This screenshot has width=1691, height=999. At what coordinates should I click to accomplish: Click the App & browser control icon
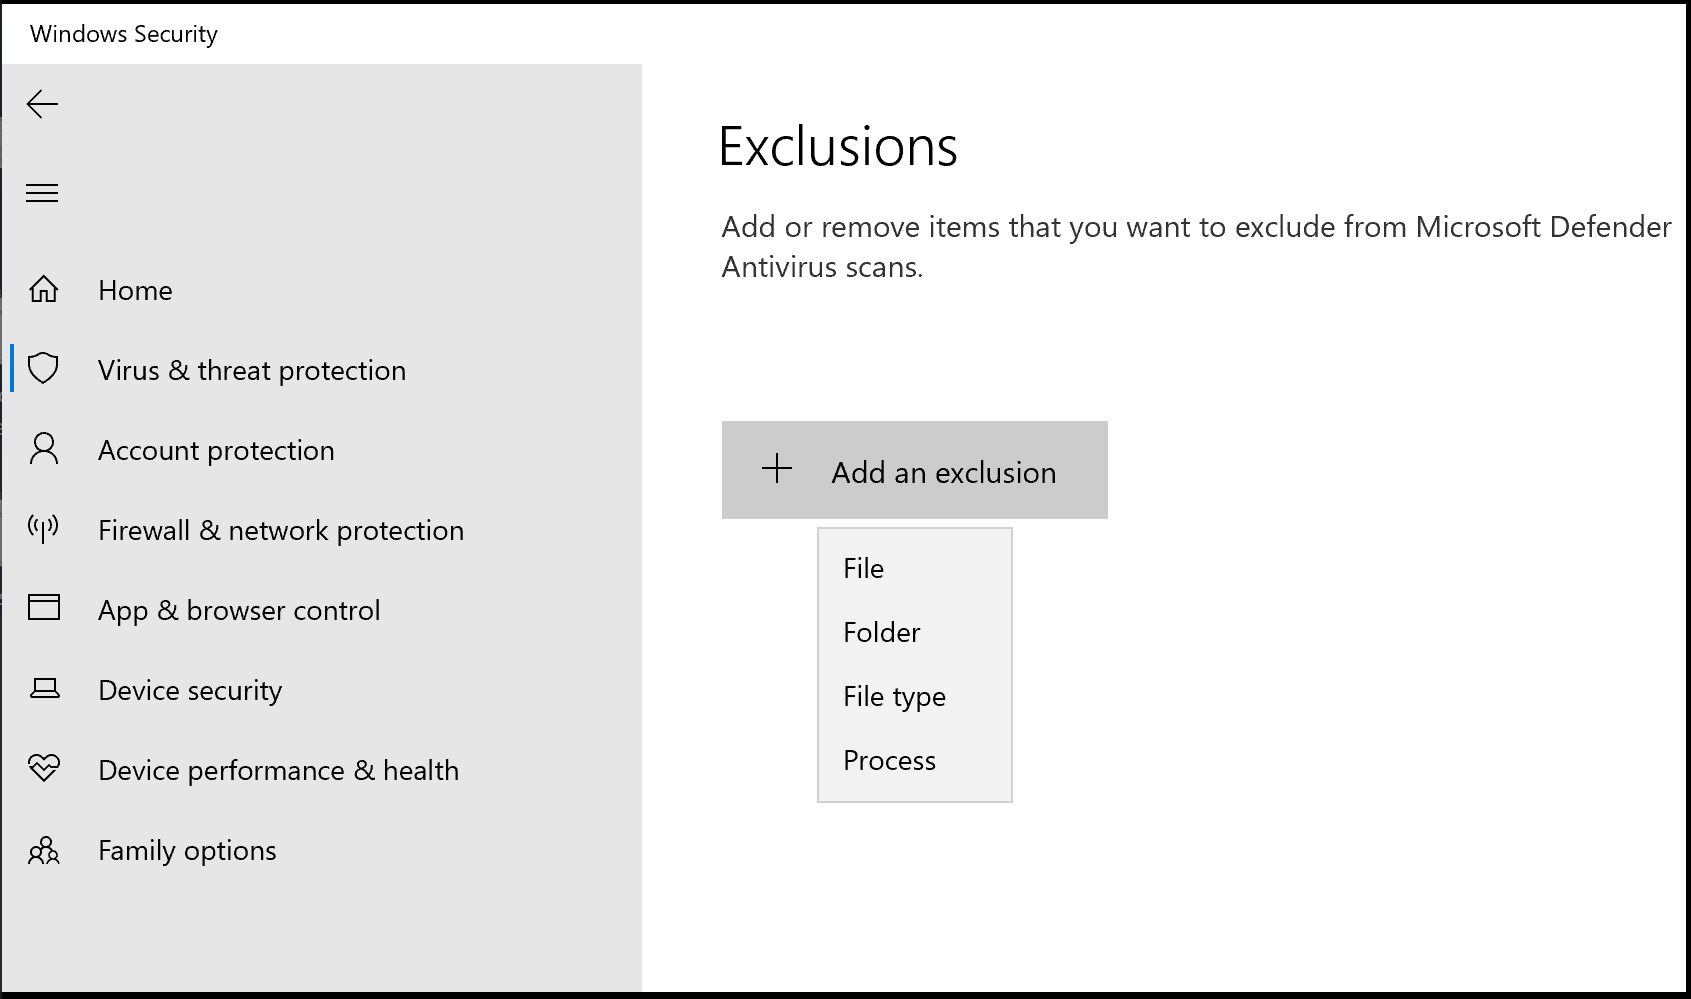(43, 609)
